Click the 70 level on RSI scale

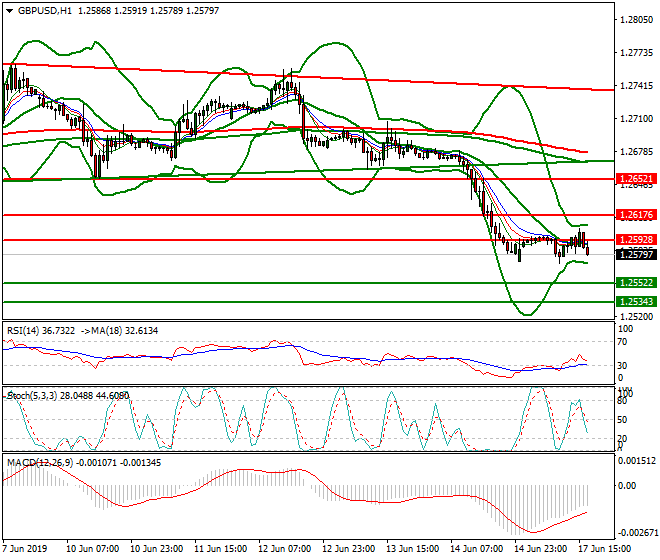pyautogui.click(x=623, y=342)
